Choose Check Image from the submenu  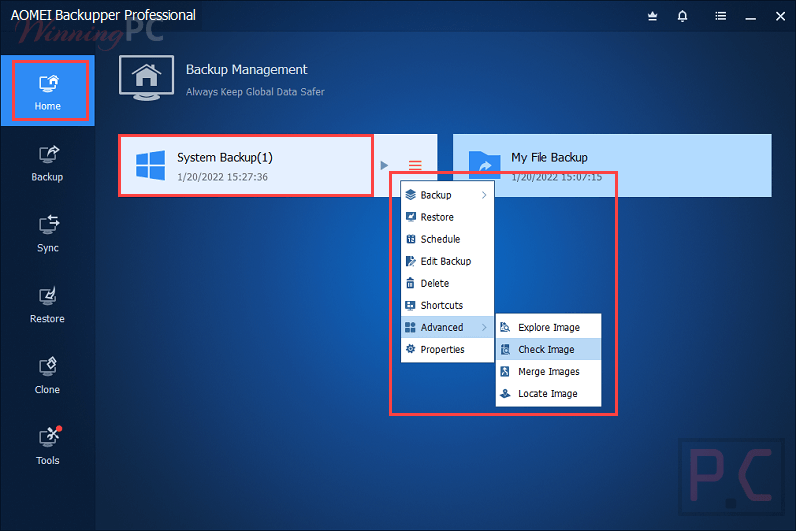click(547, 349)
